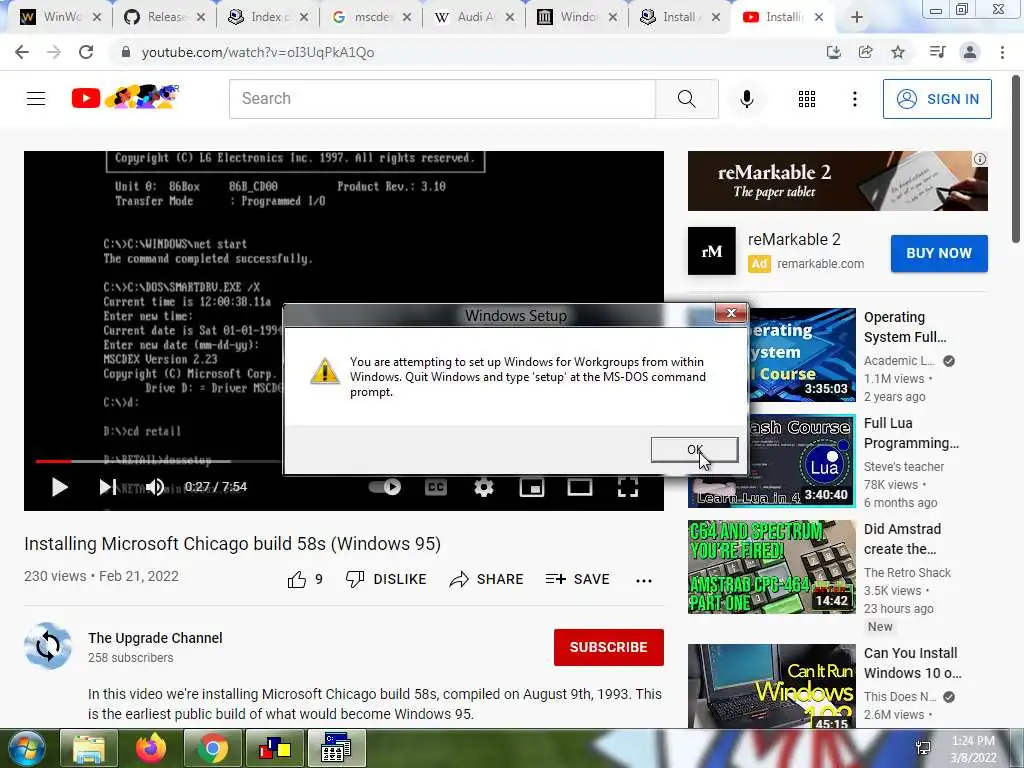Mute the video volume

(x=155, y=487)
